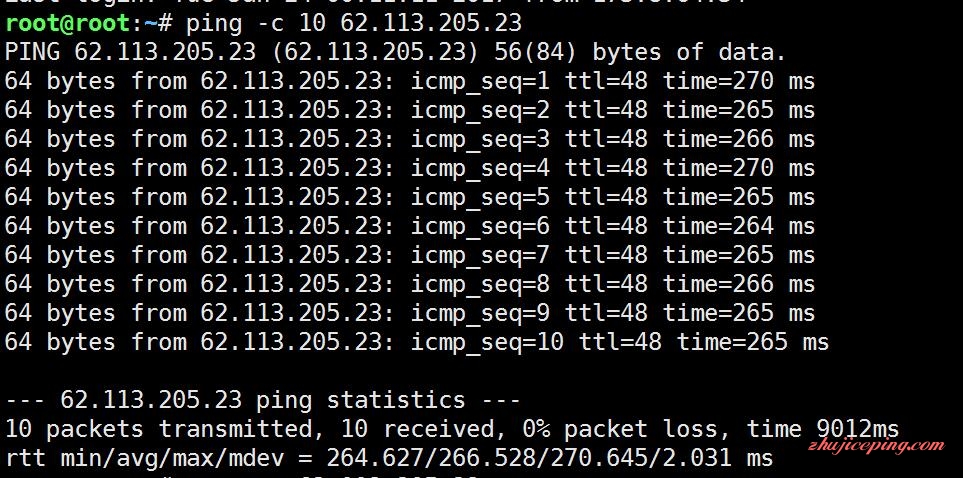Click the icmp_seq=2 reply line
Viewport: 963px width, 478px height.
pyautogui.click(x=410, y=111)
